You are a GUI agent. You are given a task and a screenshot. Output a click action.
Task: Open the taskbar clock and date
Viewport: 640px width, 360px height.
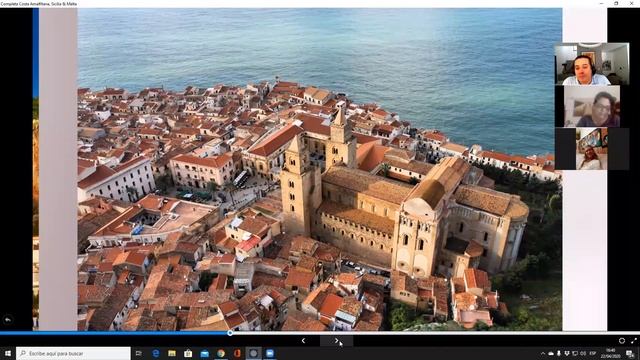pos(611,353)
